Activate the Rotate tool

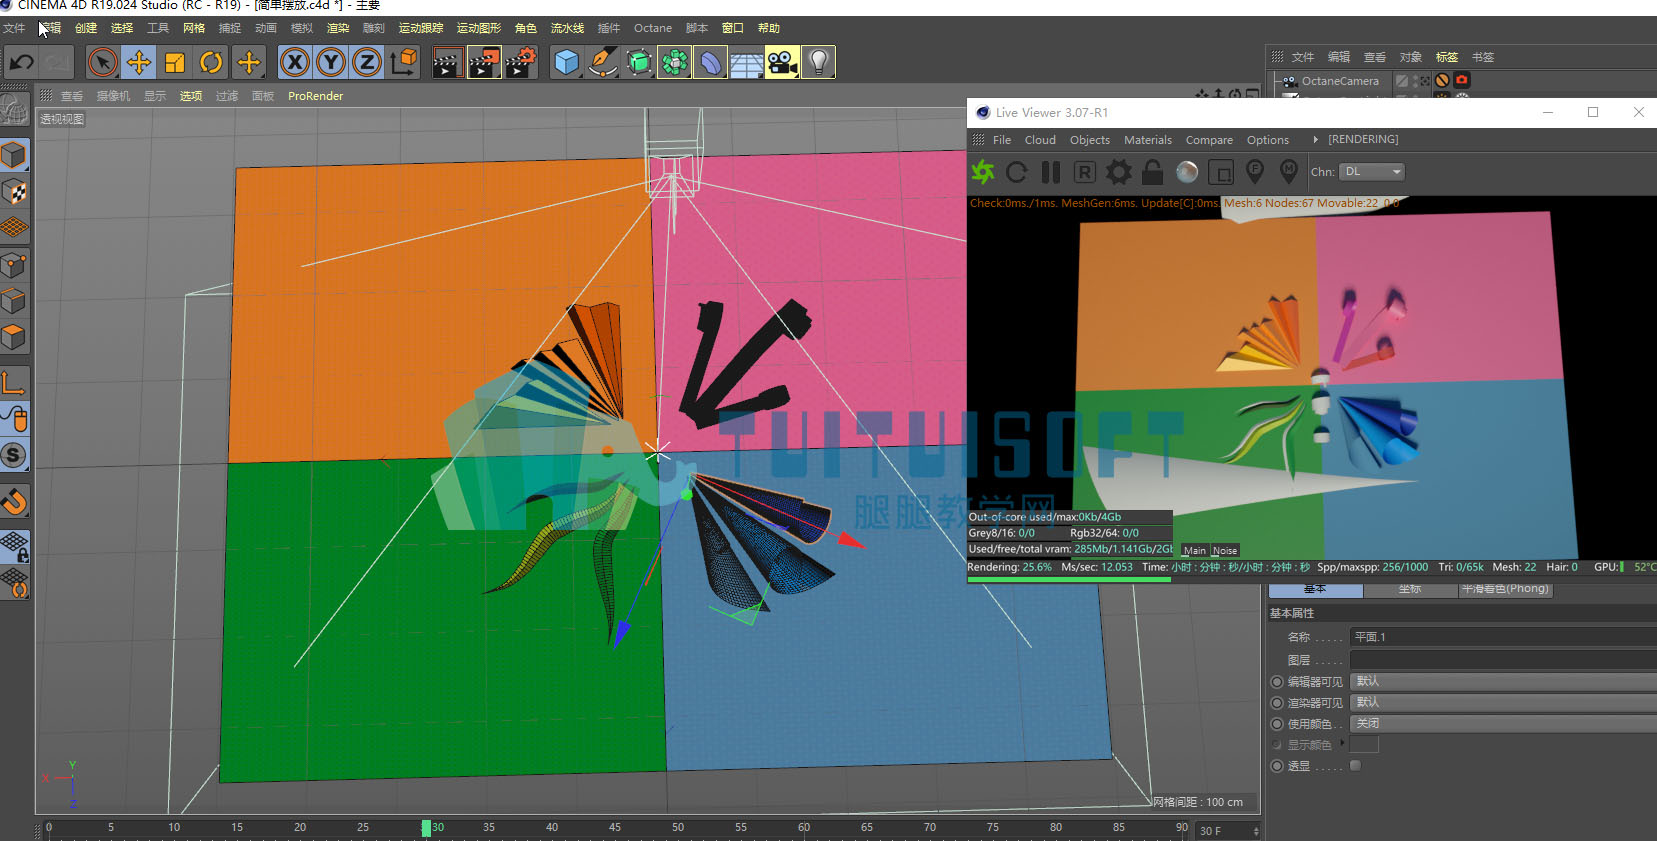coord(211,62)
